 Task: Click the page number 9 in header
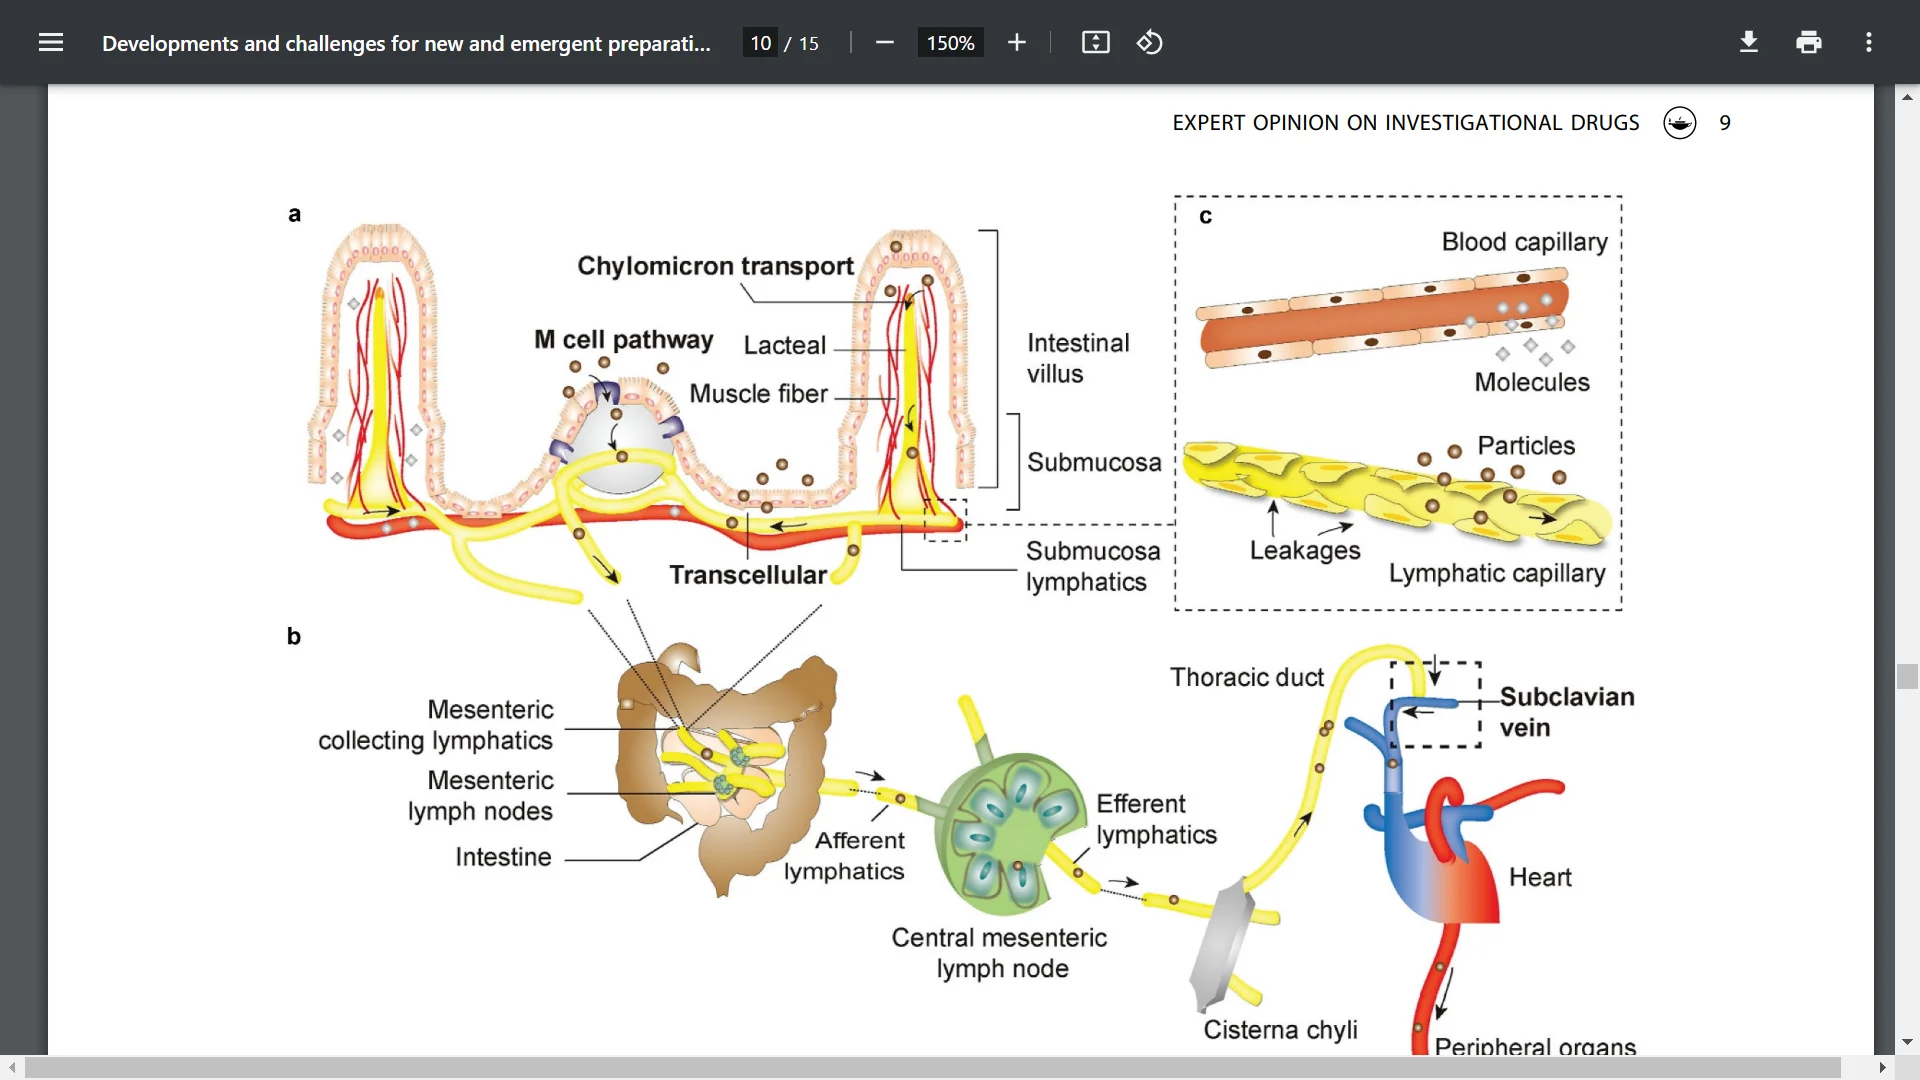(1725, 123)
